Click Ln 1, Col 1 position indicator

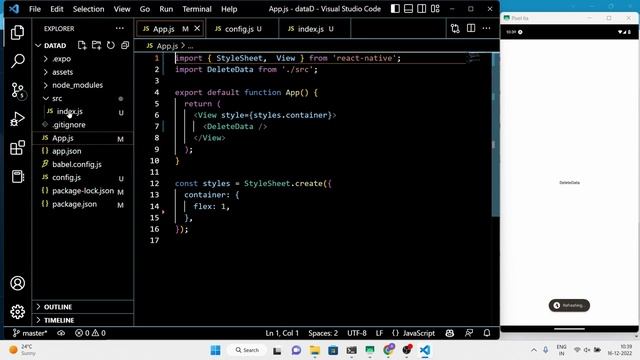click(282, 333)
